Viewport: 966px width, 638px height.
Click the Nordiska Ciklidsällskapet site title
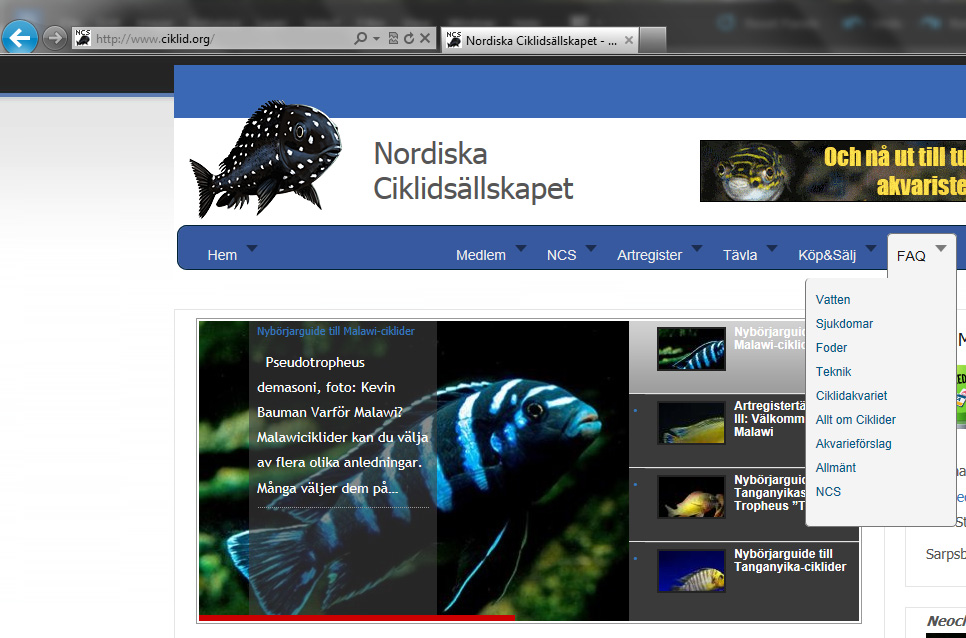tap(473, 171)
